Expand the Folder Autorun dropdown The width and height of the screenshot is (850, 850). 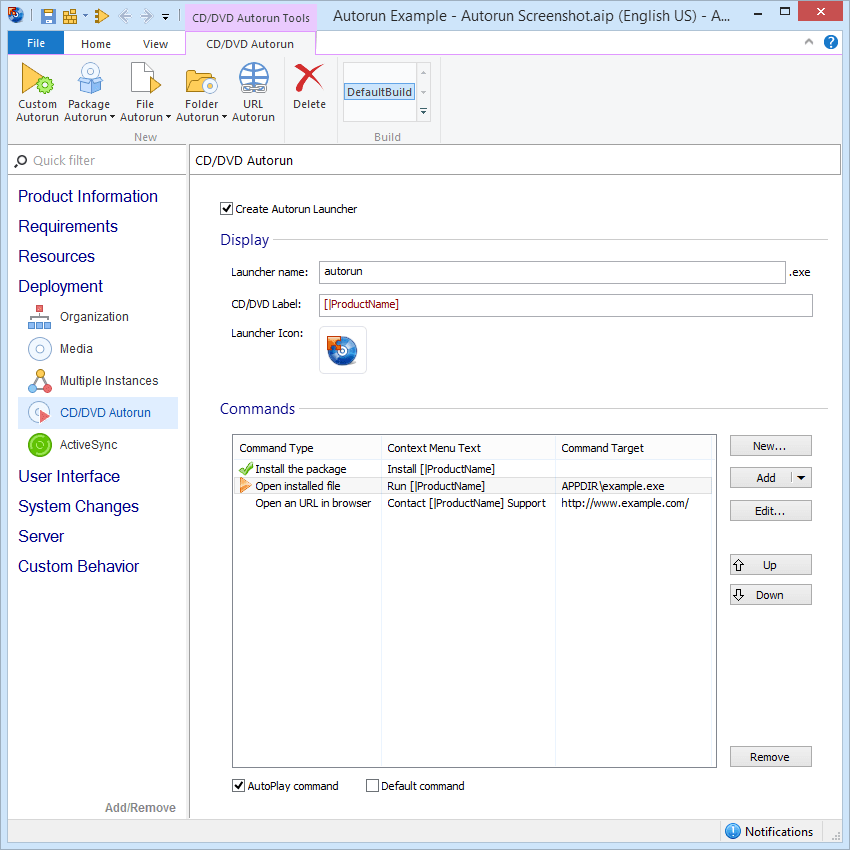point(226,117)
